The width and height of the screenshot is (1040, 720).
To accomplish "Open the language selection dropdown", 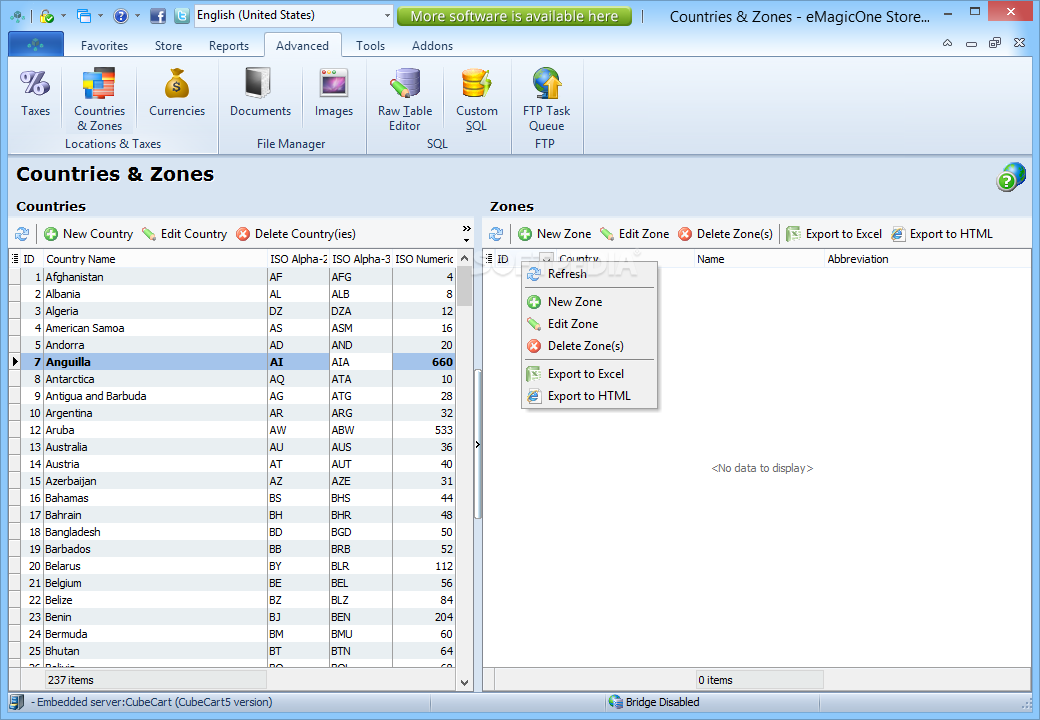I will [387, 15].
